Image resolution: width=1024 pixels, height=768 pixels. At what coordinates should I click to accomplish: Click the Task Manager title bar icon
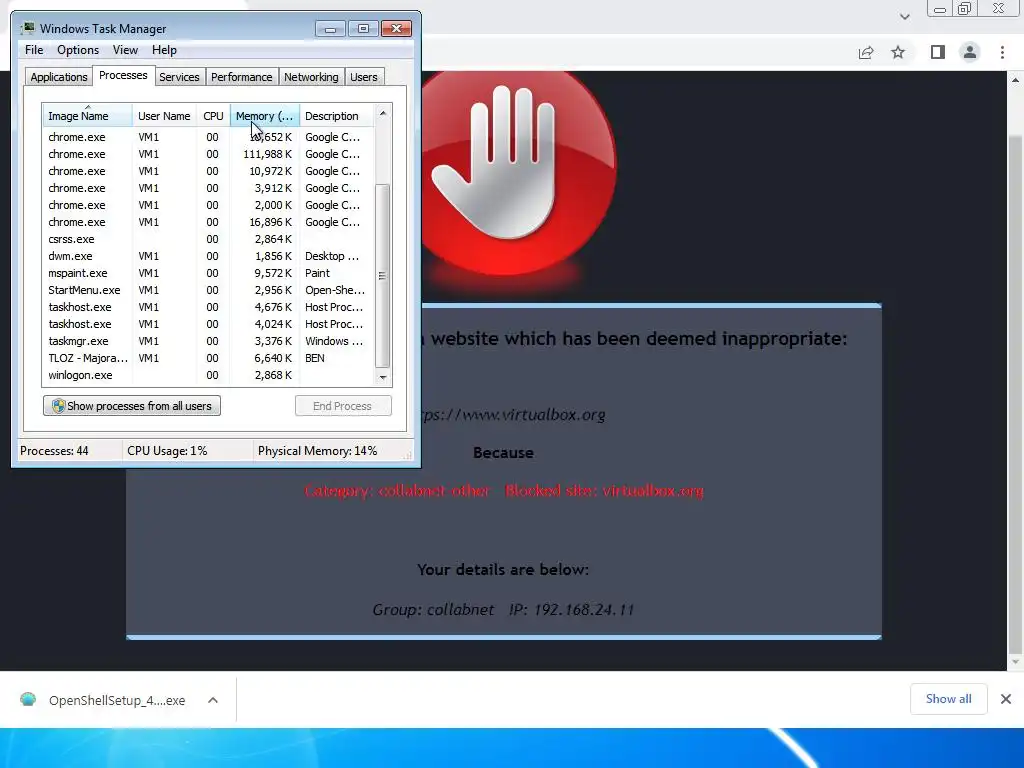coord(27,29)
